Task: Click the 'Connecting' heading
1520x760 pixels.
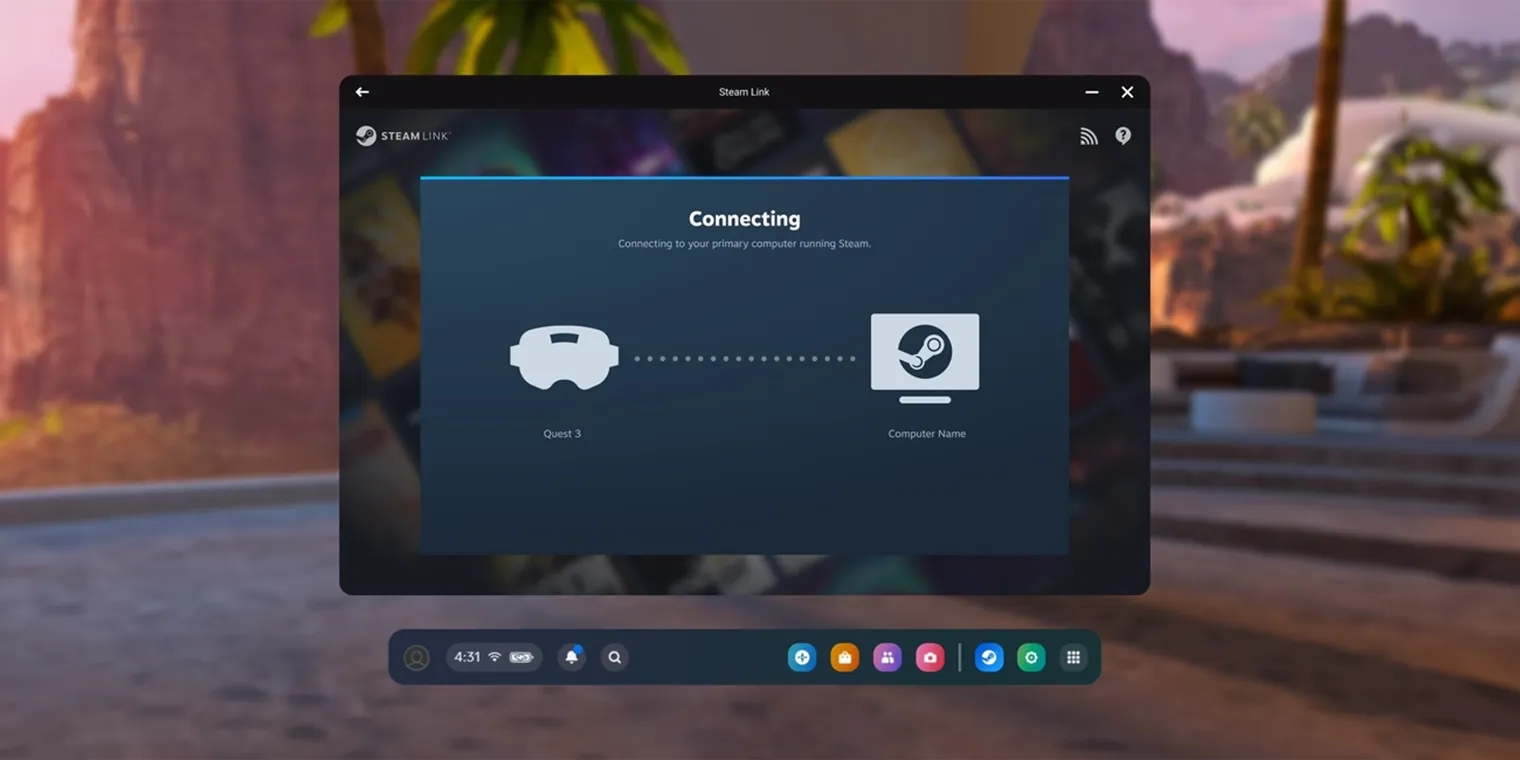Action: pyautogui.click(x=745, y=219)
